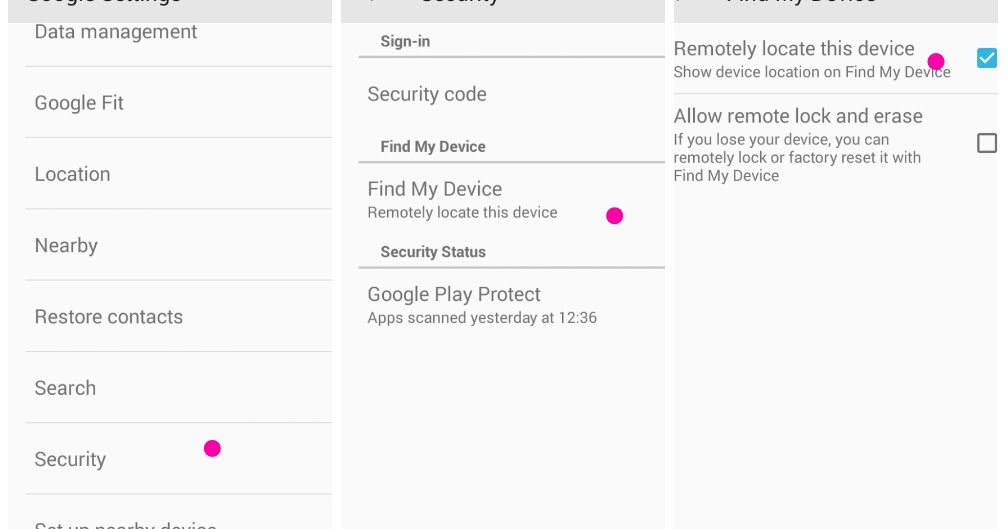Open Security from Google Settings list
Viewport: 1008px width, 529px height.
pos(70,459)
